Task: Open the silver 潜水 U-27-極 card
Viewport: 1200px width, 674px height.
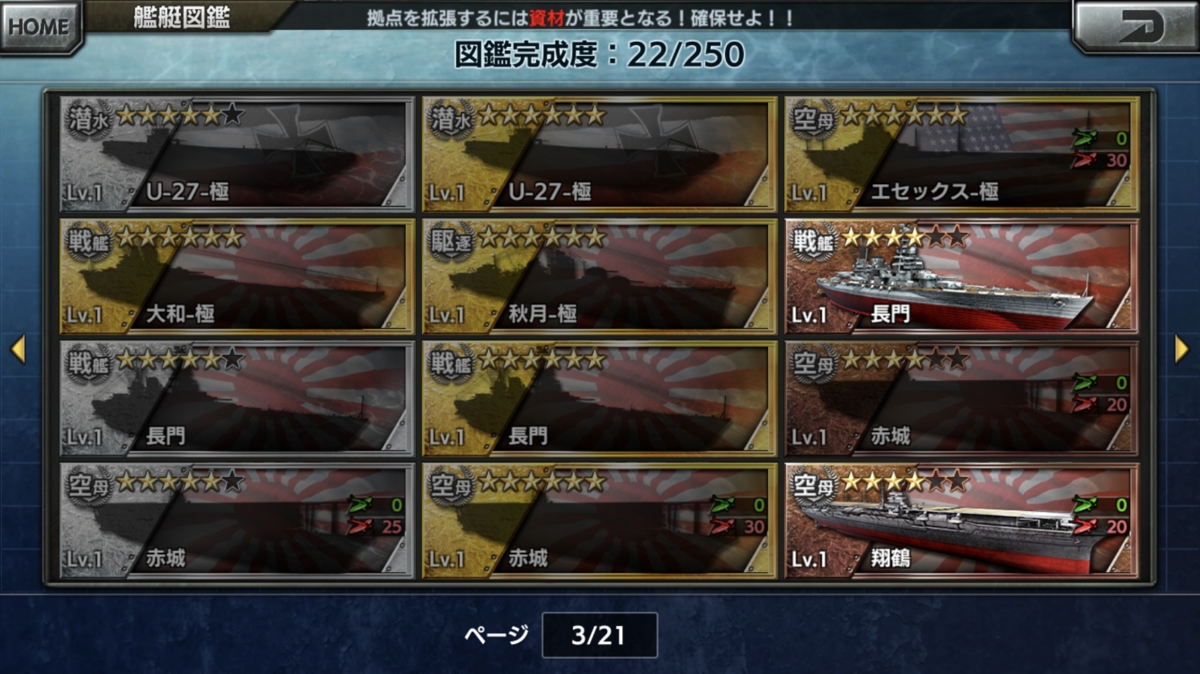Action: tap(237, 153)
